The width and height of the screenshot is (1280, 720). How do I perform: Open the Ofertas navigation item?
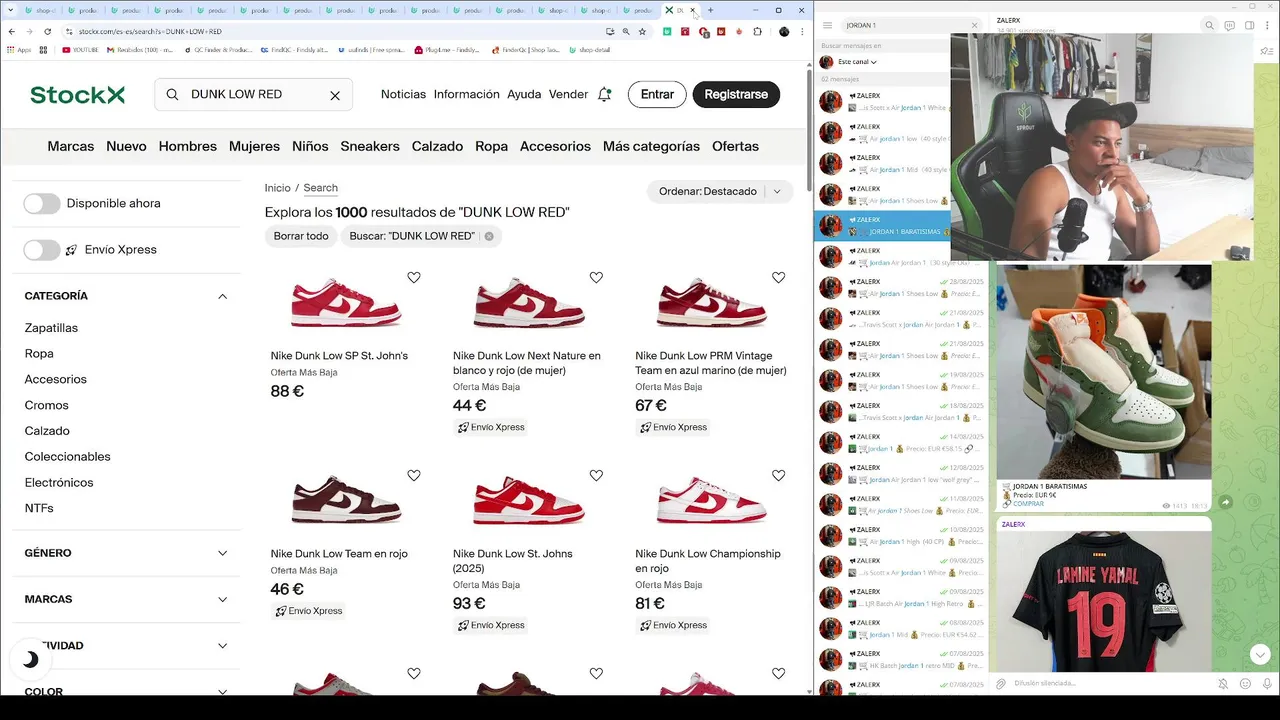[735, 146]
